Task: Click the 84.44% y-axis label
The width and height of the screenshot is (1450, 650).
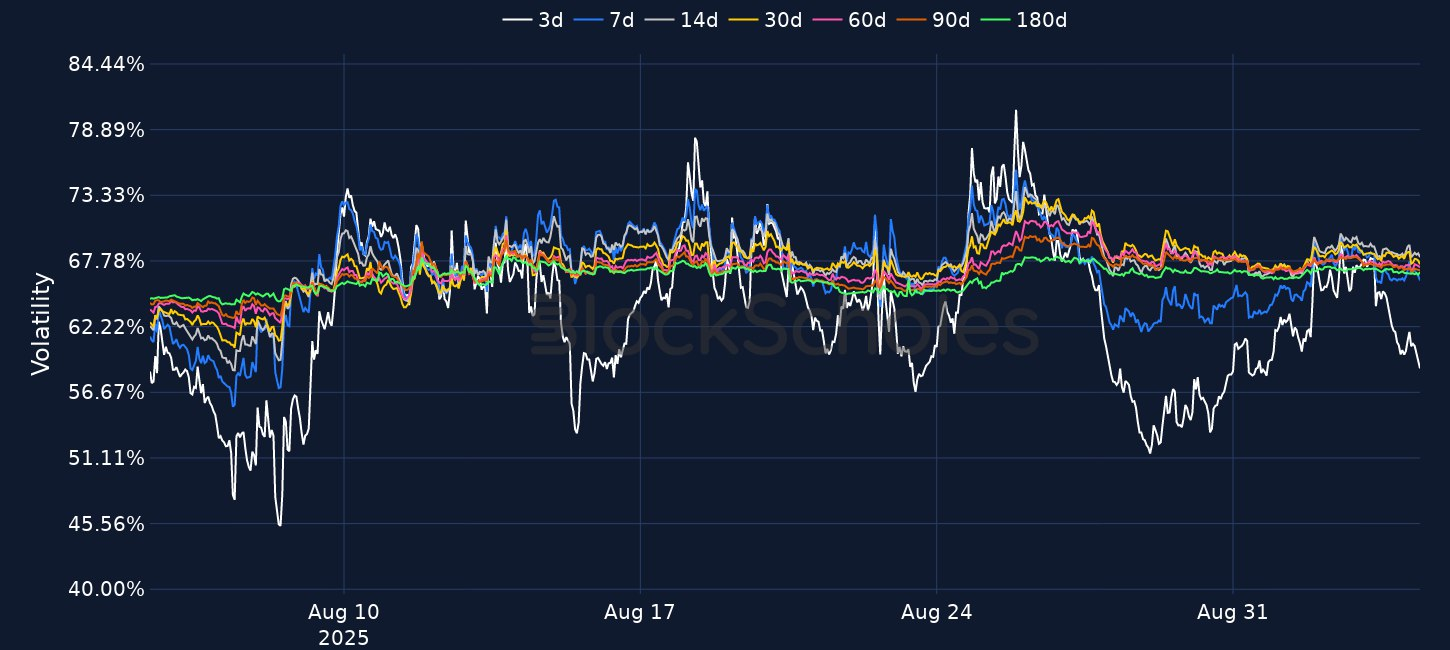Action: (106, 64)
